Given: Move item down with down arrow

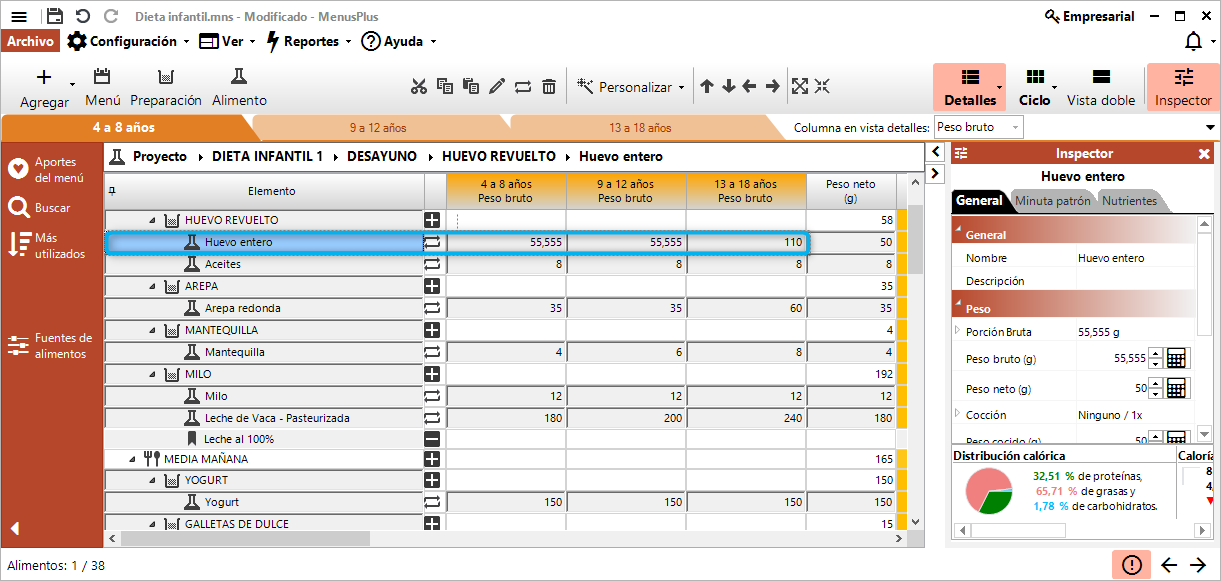Looking at the screenshot, I should click(729, 86).
